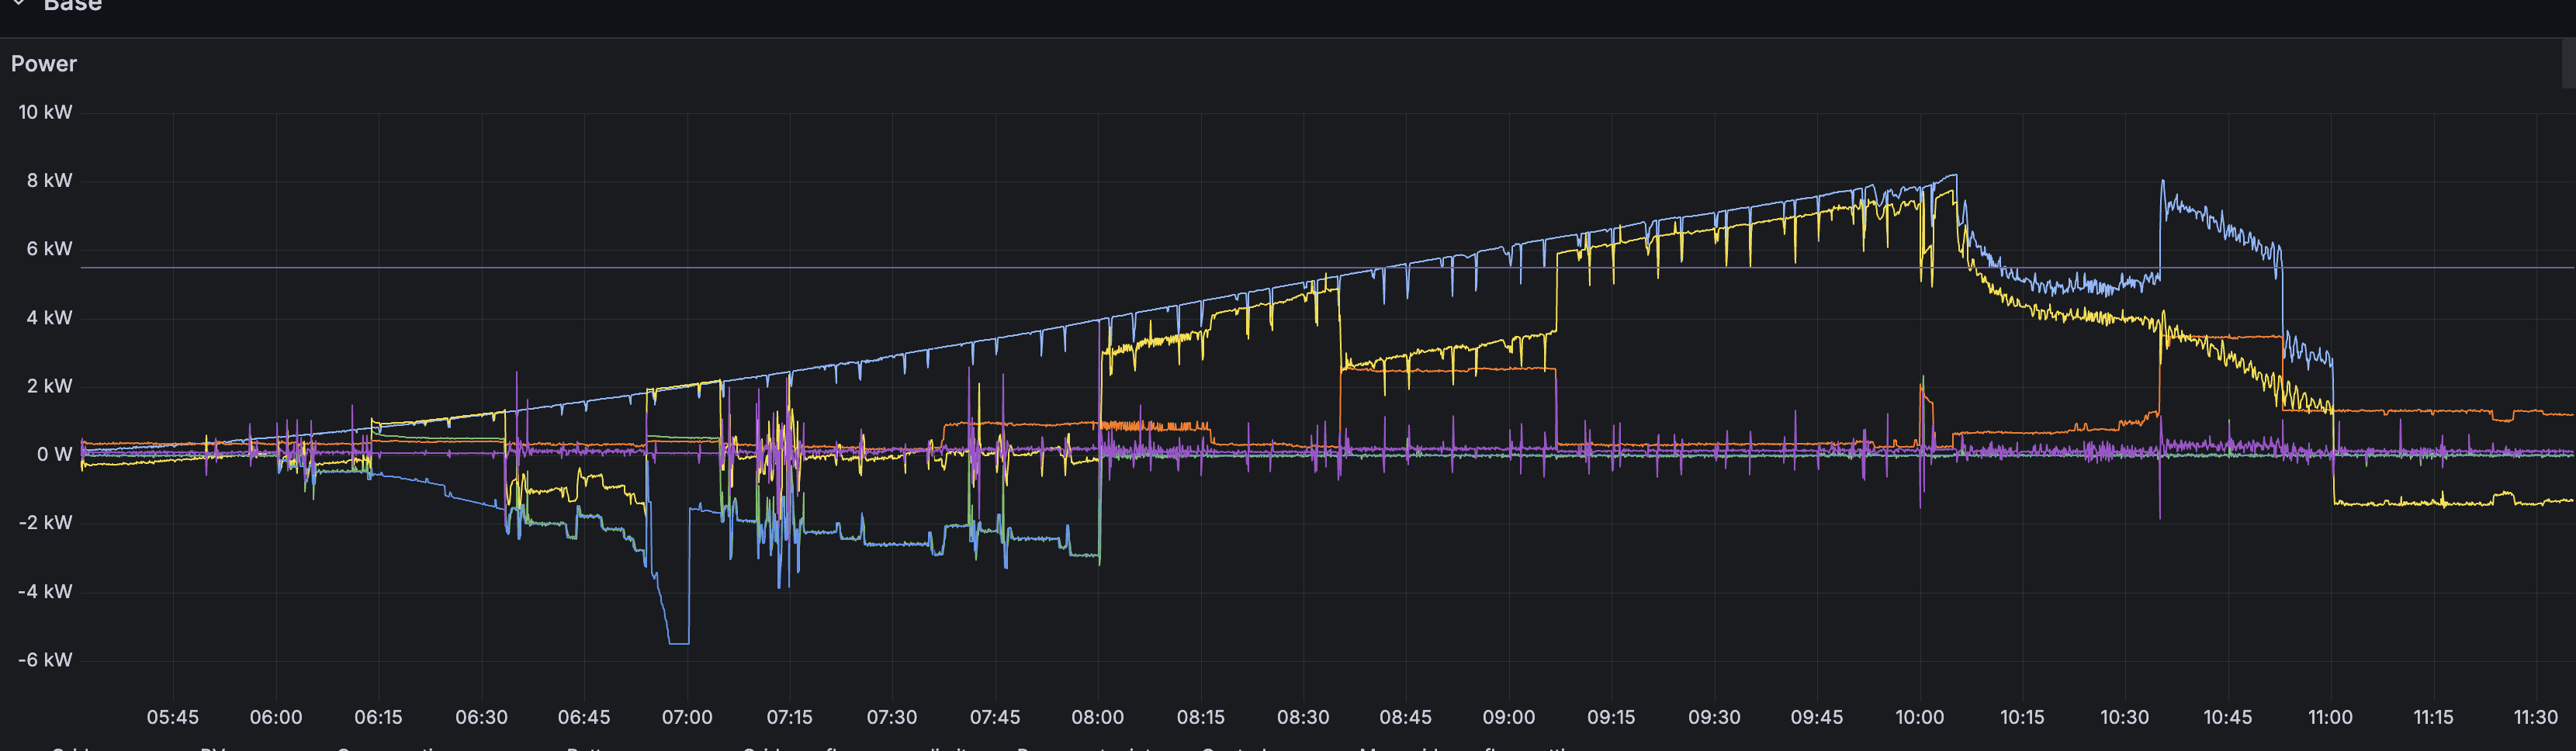Click the 11:30 time label
This screenshot has width=2576, height=751.
[2536, 717]
